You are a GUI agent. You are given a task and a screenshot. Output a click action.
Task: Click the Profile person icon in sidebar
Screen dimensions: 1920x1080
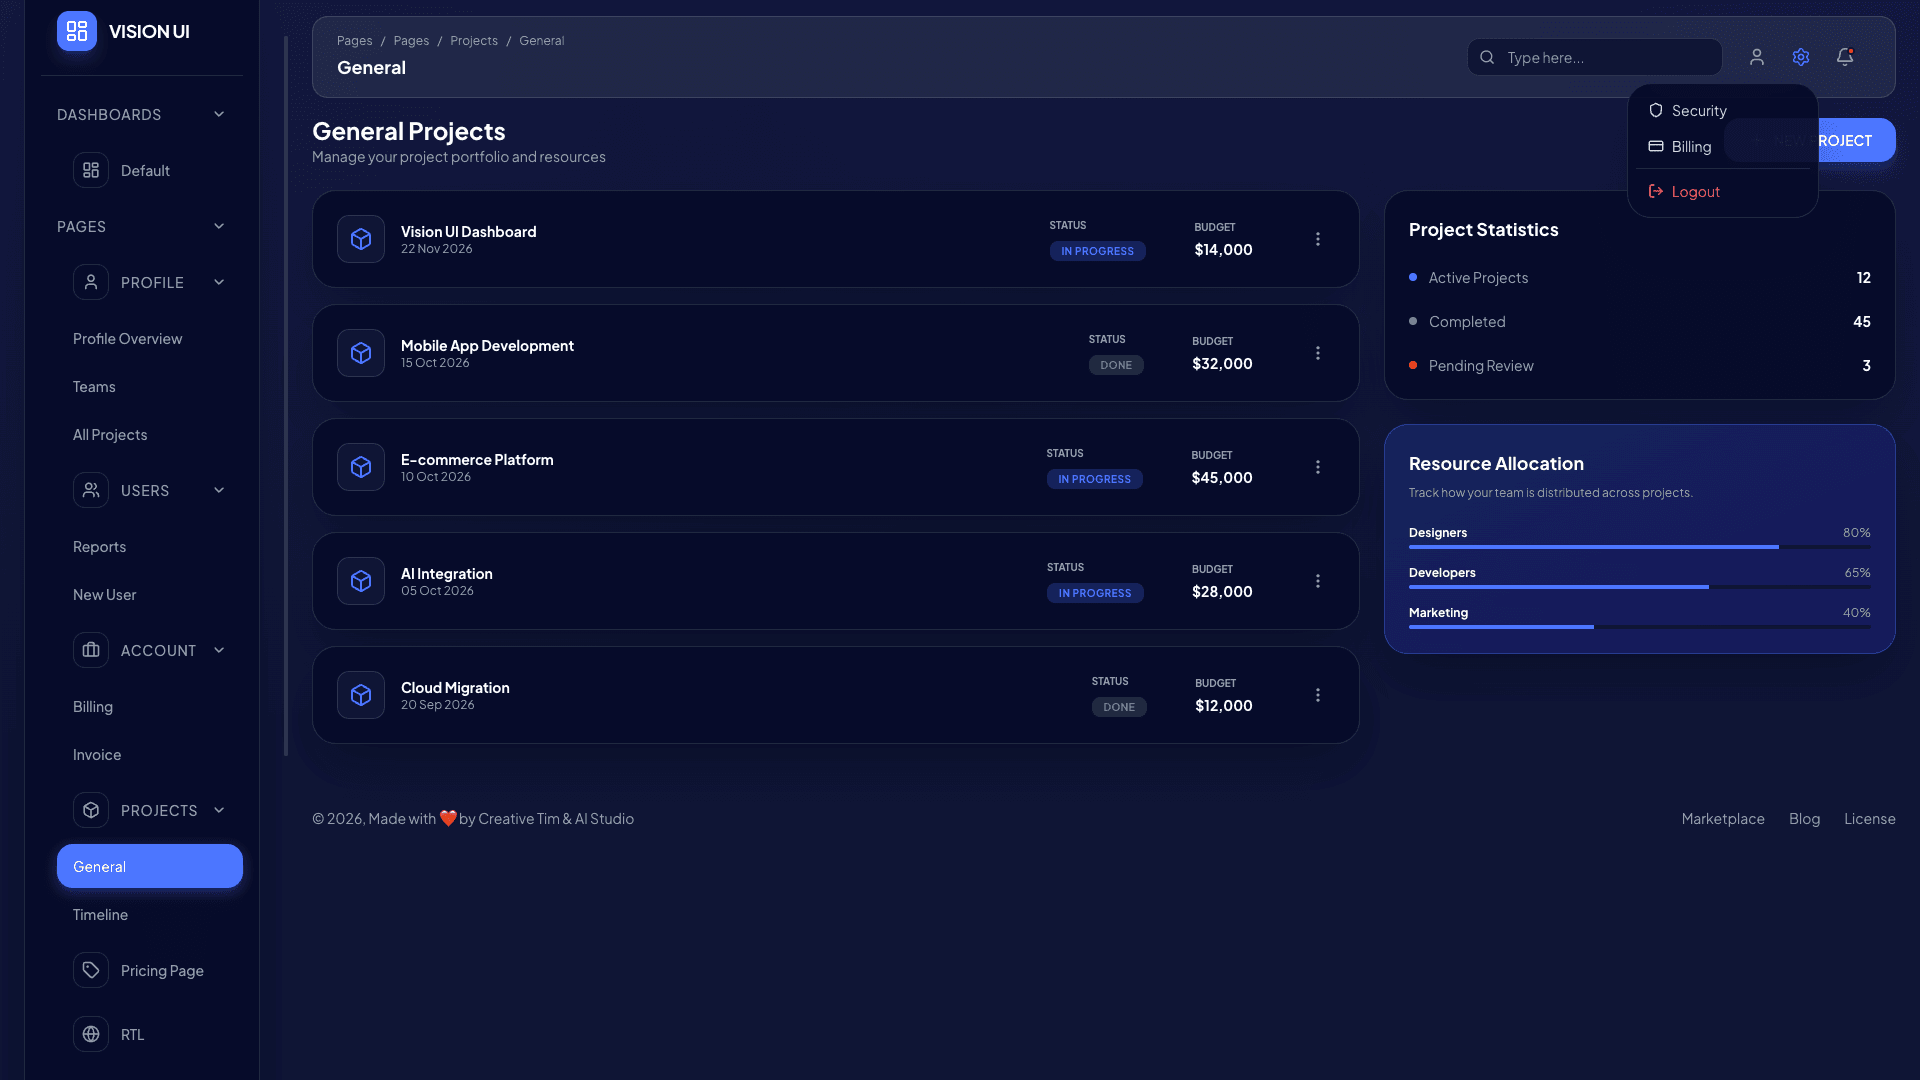90,282
